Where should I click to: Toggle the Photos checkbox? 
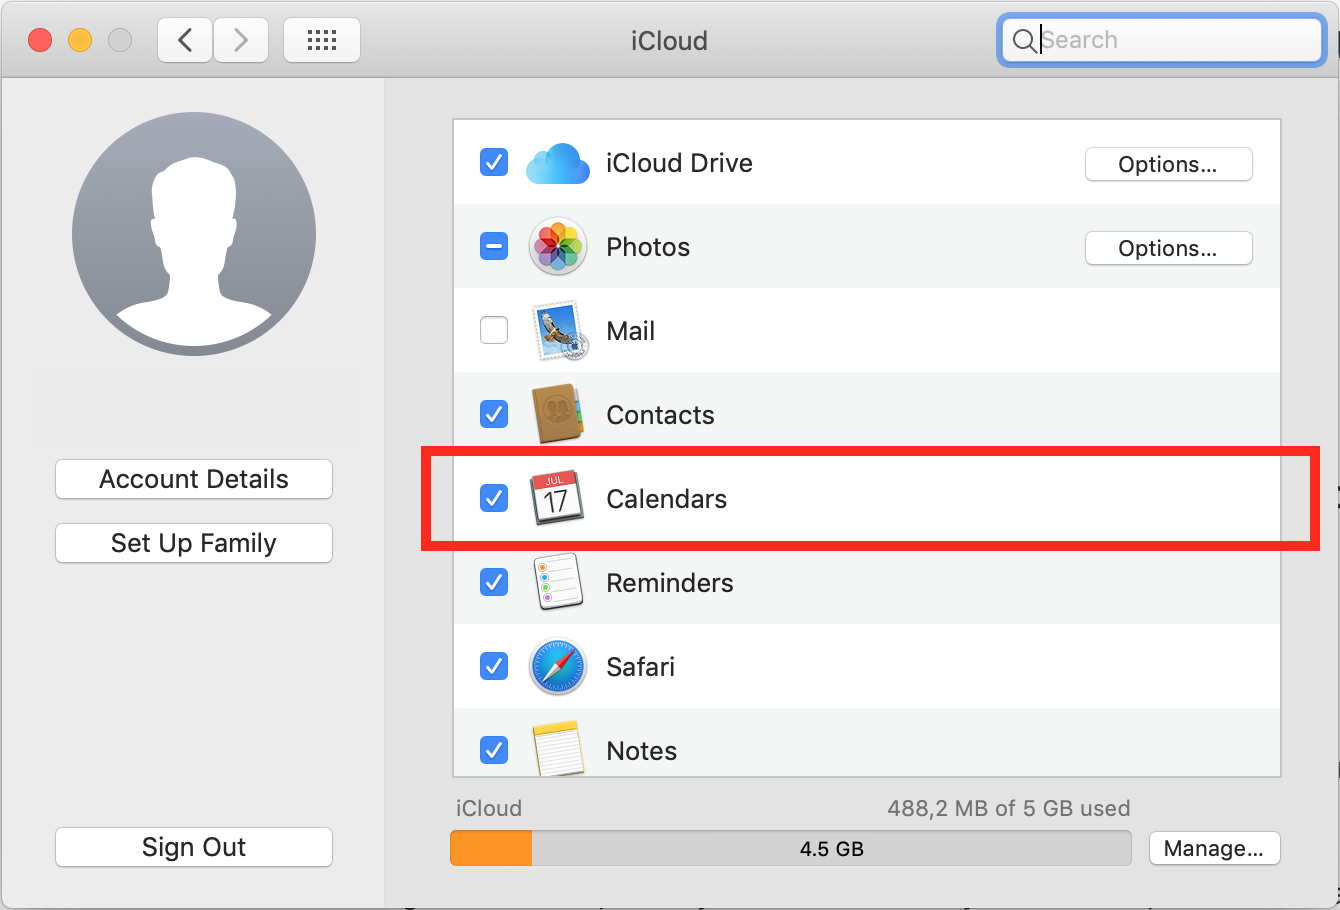(494, 246)
